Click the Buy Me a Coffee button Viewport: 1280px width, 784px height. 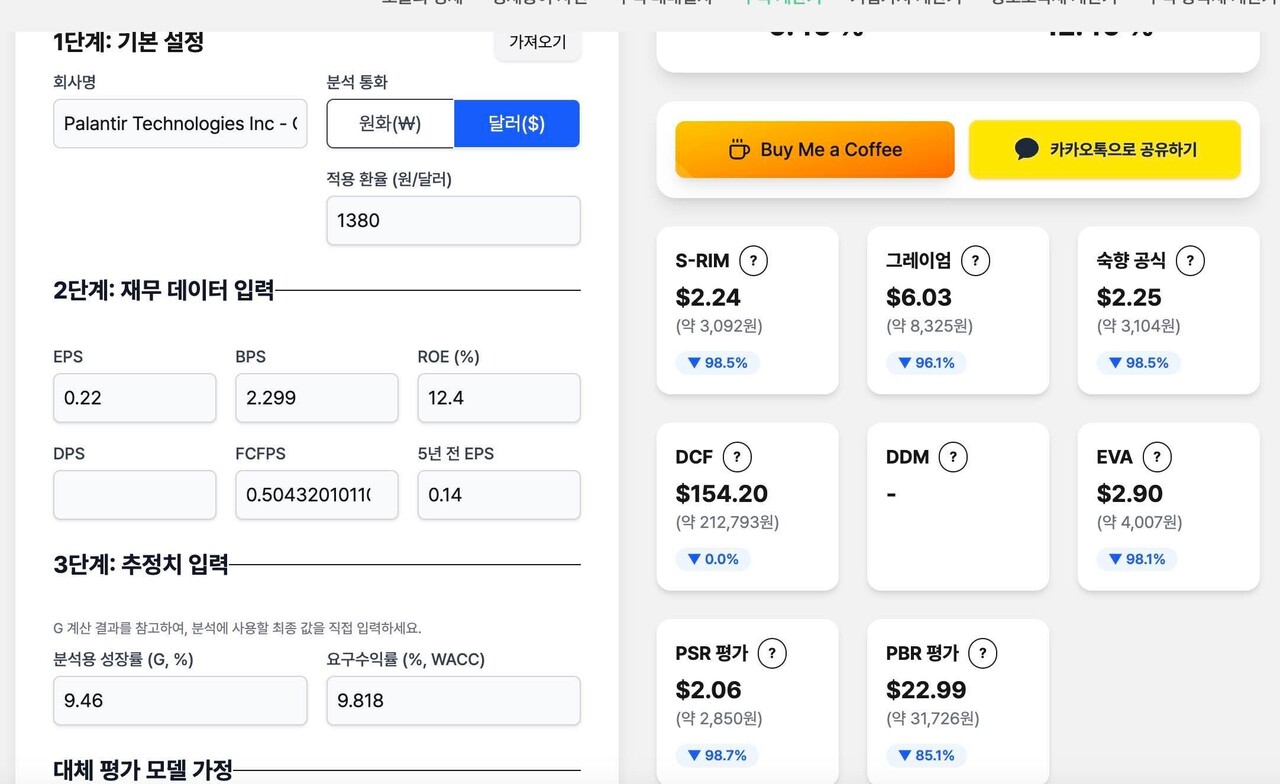[814, 150]
